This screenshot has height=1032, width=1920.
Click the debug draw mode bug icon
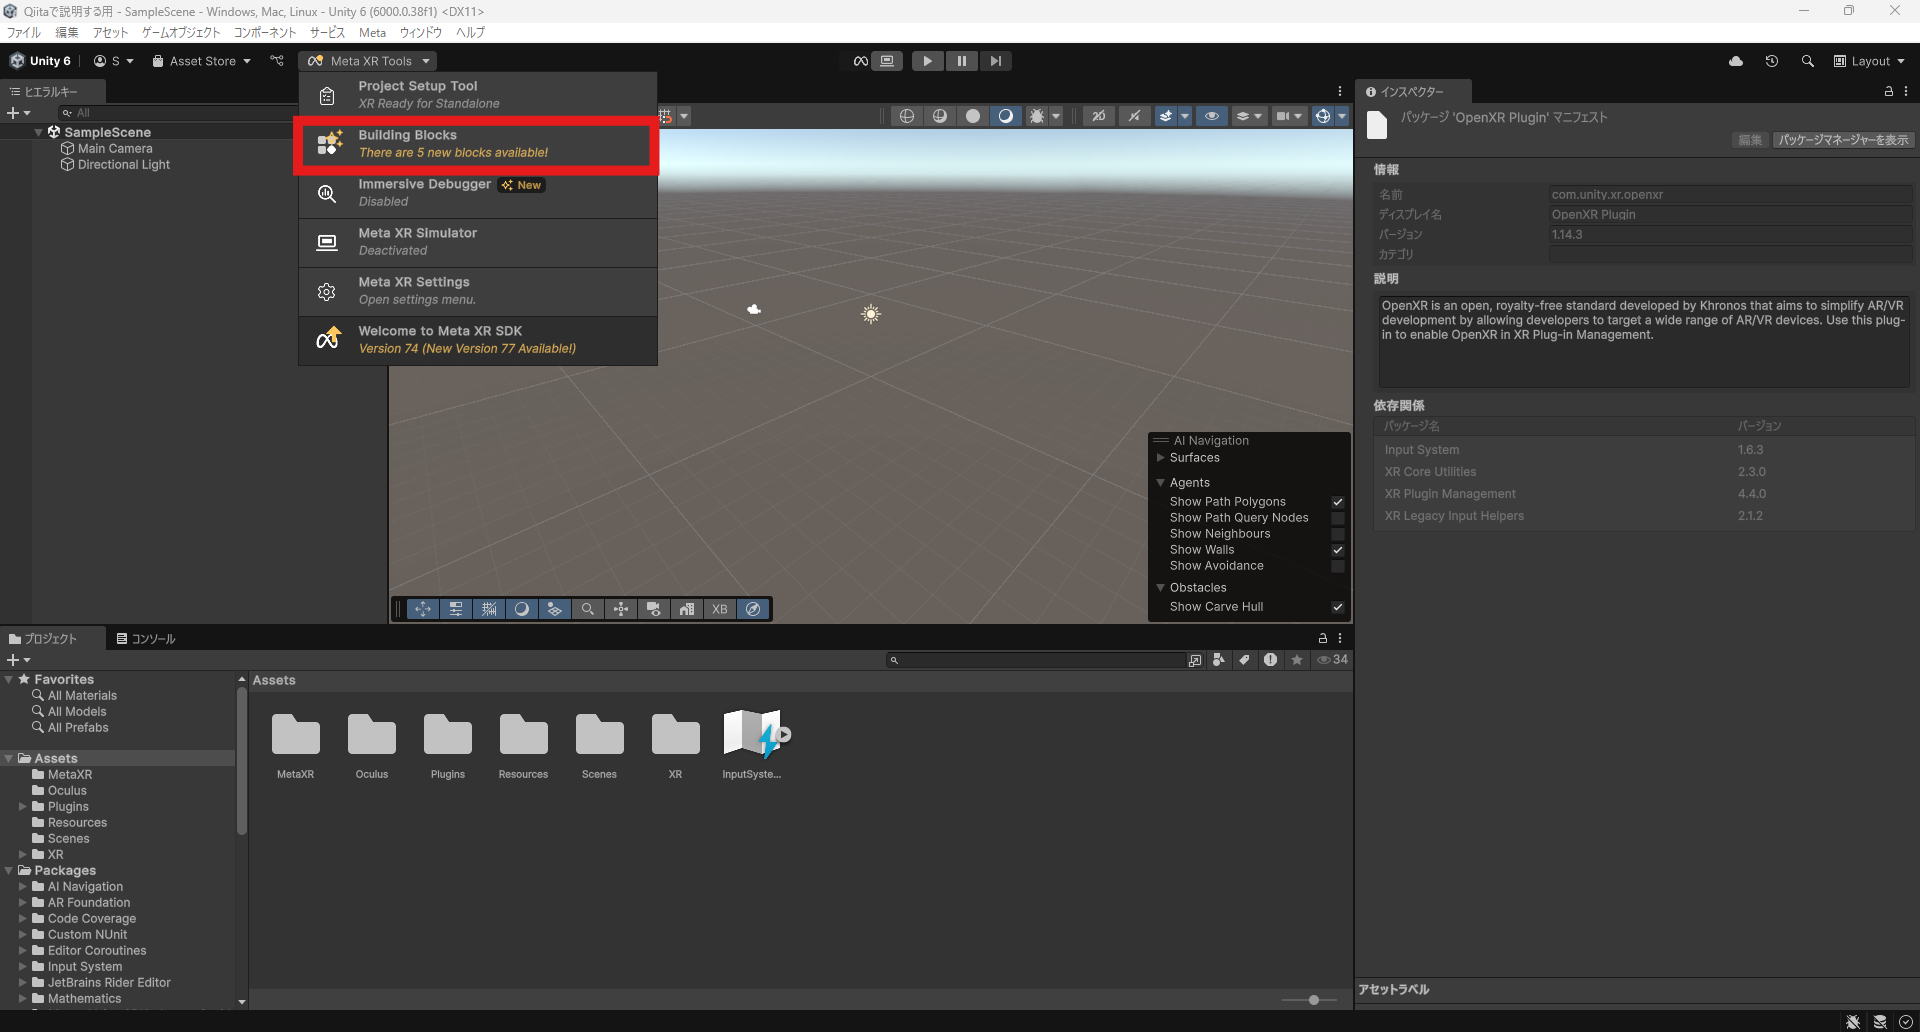click(1037, 116)
